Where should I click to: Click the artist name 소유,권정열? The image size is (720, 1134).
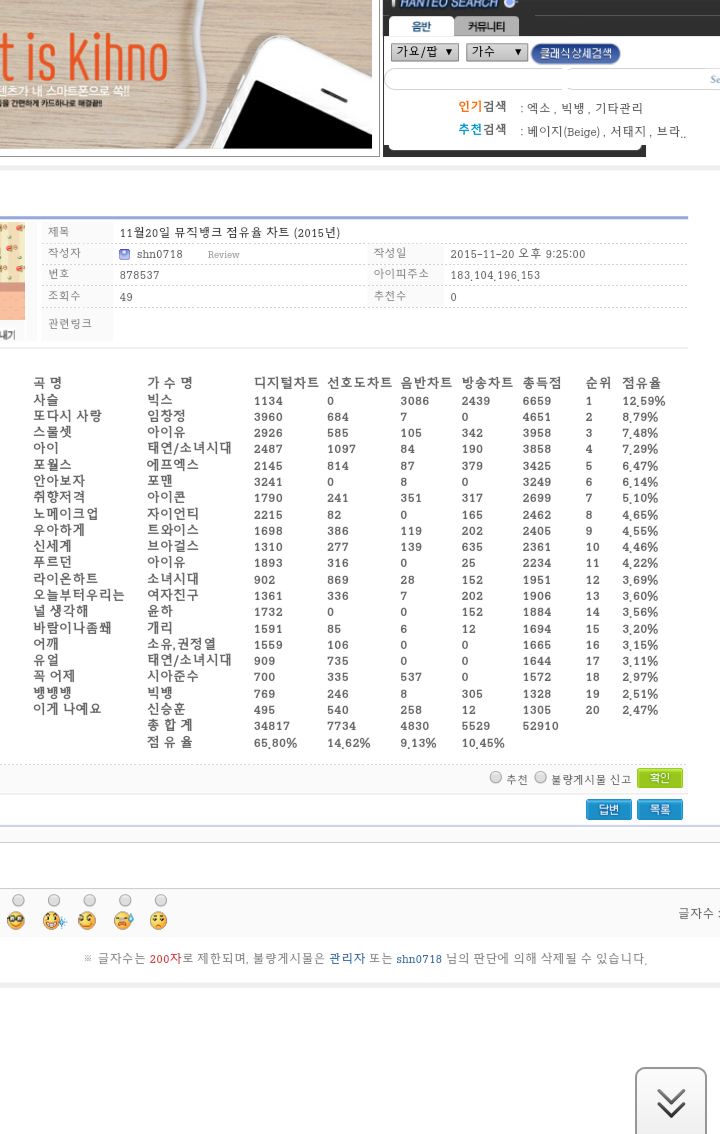click(181, 644)
